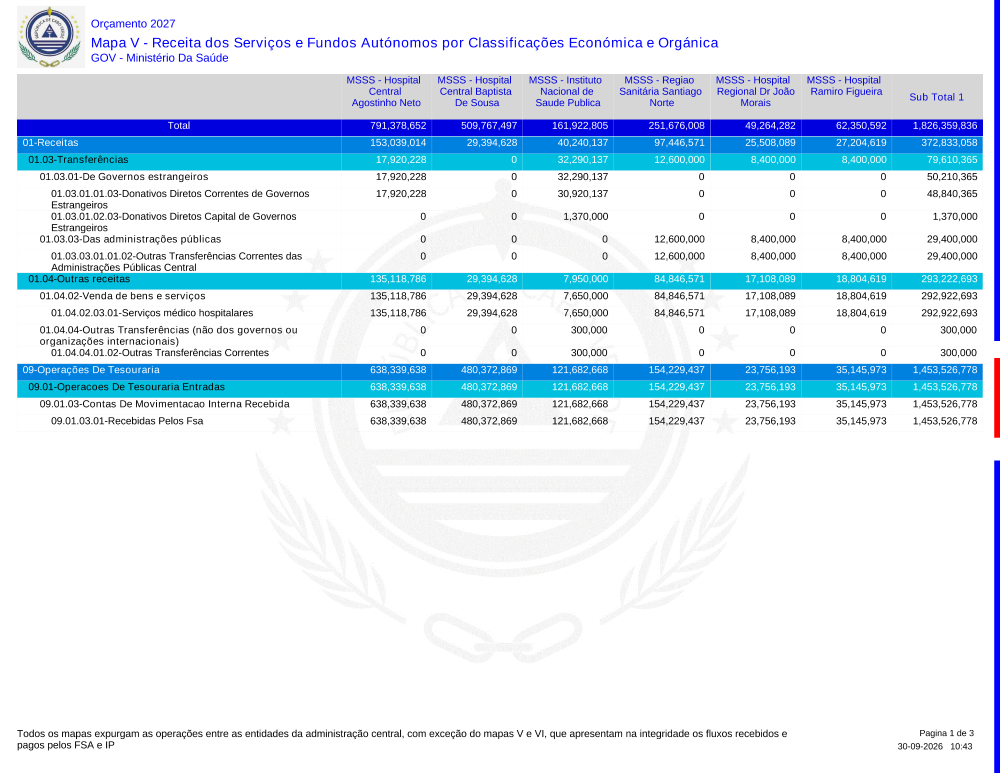Click the Cabo Verde coat of arms emblem
This screenshot has height=773, width=1000.
pyautogui.click(x=50, y=37)
